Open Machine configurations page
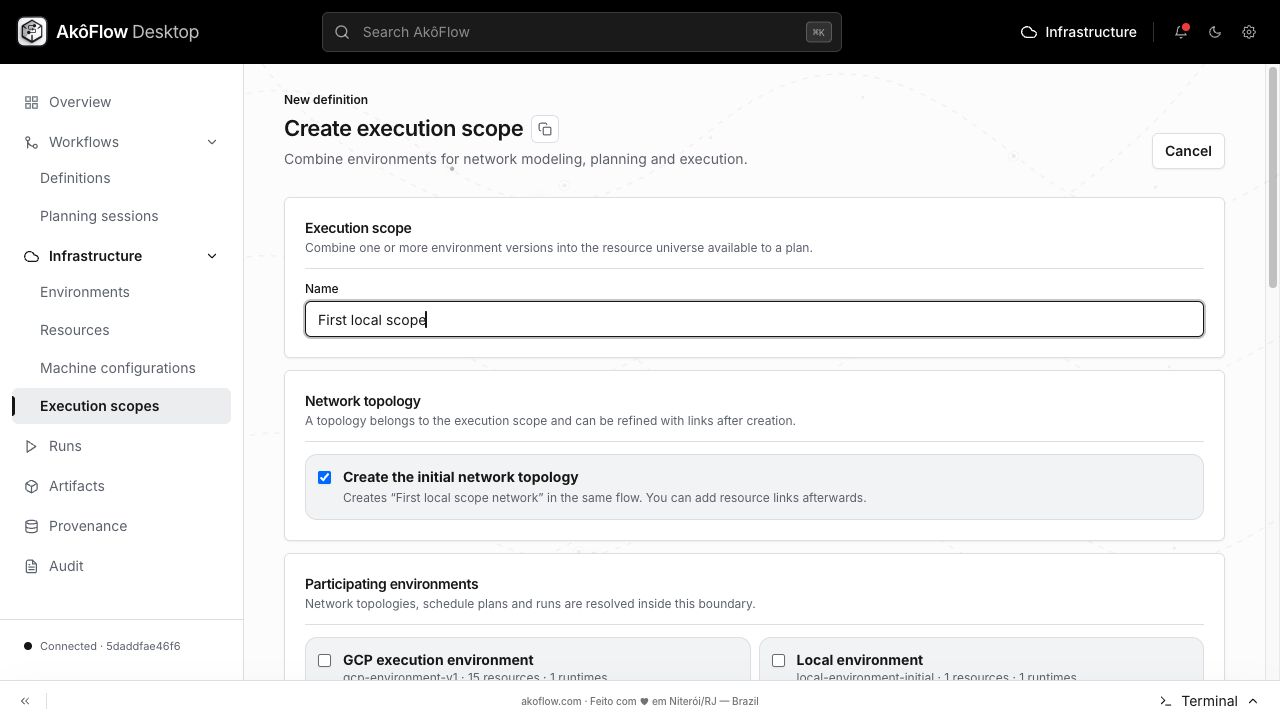The width and height of the screenshot is (1280, 720). 118,368
